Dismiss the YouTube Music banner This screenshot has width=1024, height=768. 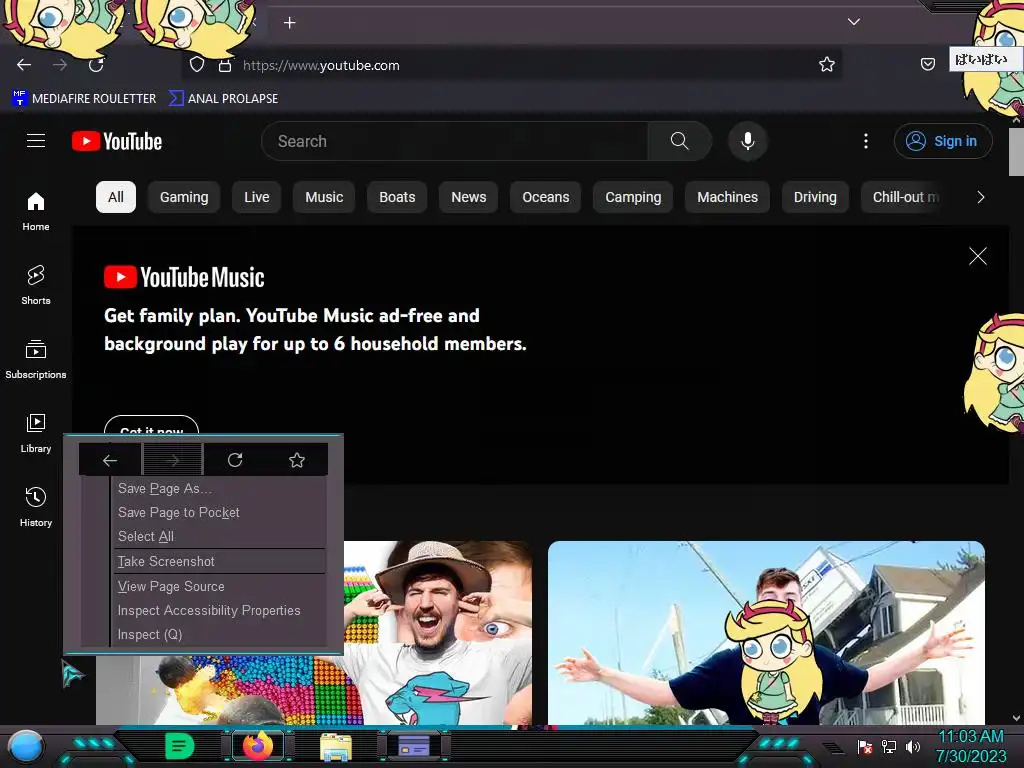click(978, 256)
